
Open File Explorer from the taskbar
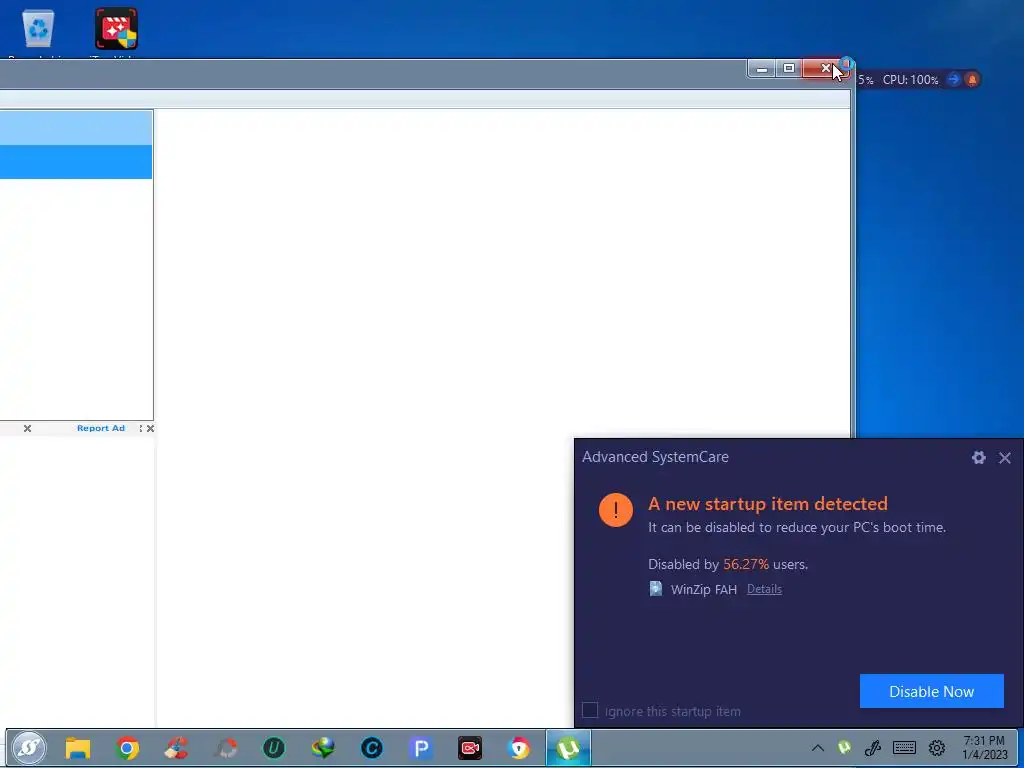(x=78, y=748)
